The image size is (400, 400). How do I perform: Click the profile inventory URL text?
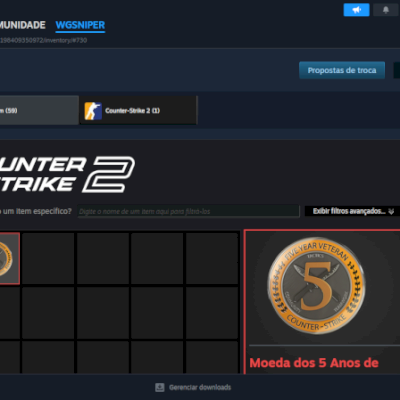pyautogui.click(x=43, y=40)
